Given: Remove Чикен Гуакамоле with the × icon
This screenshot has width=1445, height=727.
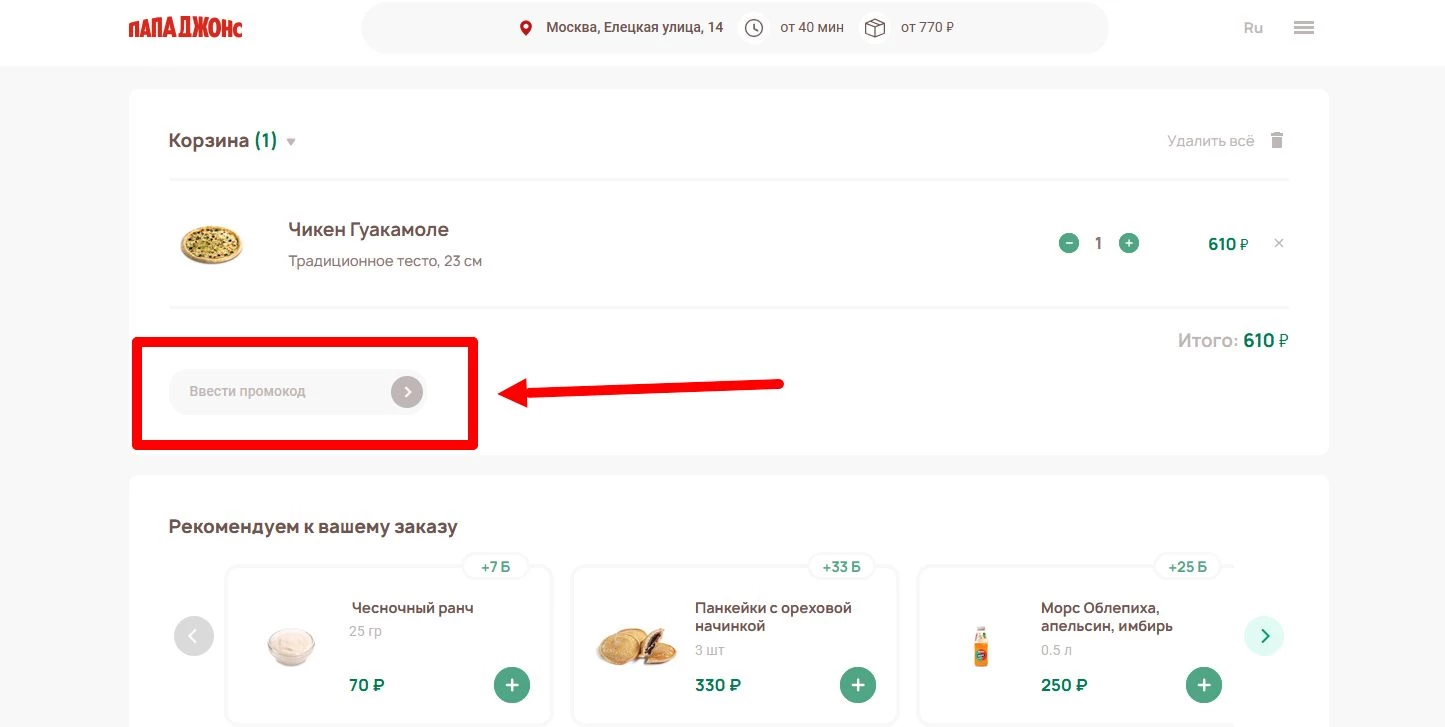Looking at the screenshot, I should tap(1278, 242).
